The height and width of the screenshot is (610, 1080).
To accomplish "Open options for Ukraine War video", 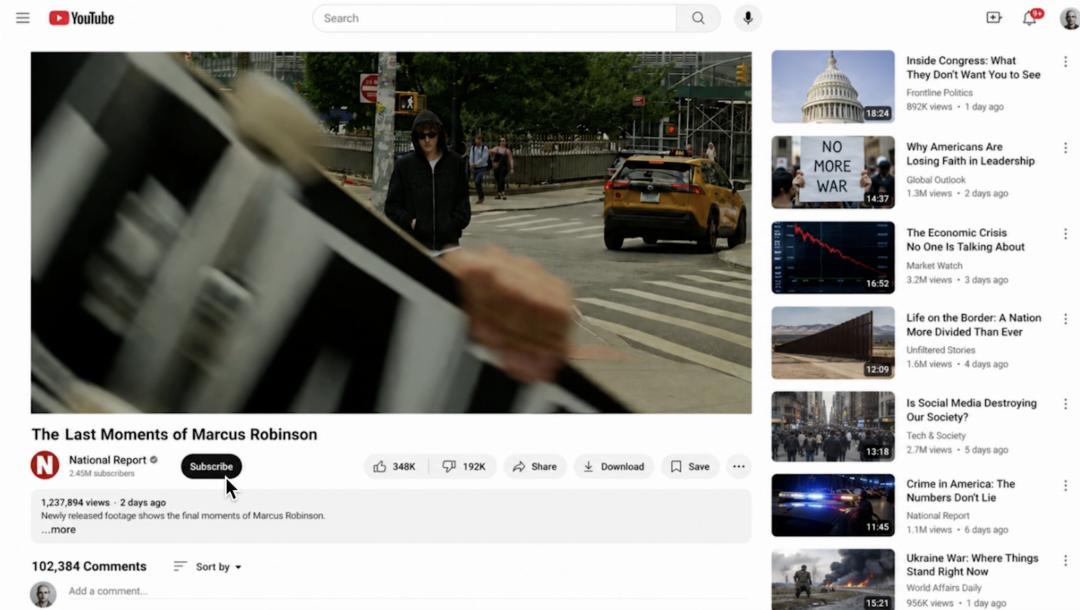I will point(1065,560).
